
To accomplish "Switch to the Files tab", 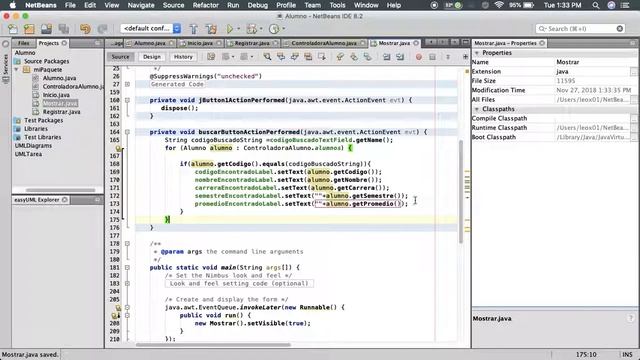I will point(23,43).
